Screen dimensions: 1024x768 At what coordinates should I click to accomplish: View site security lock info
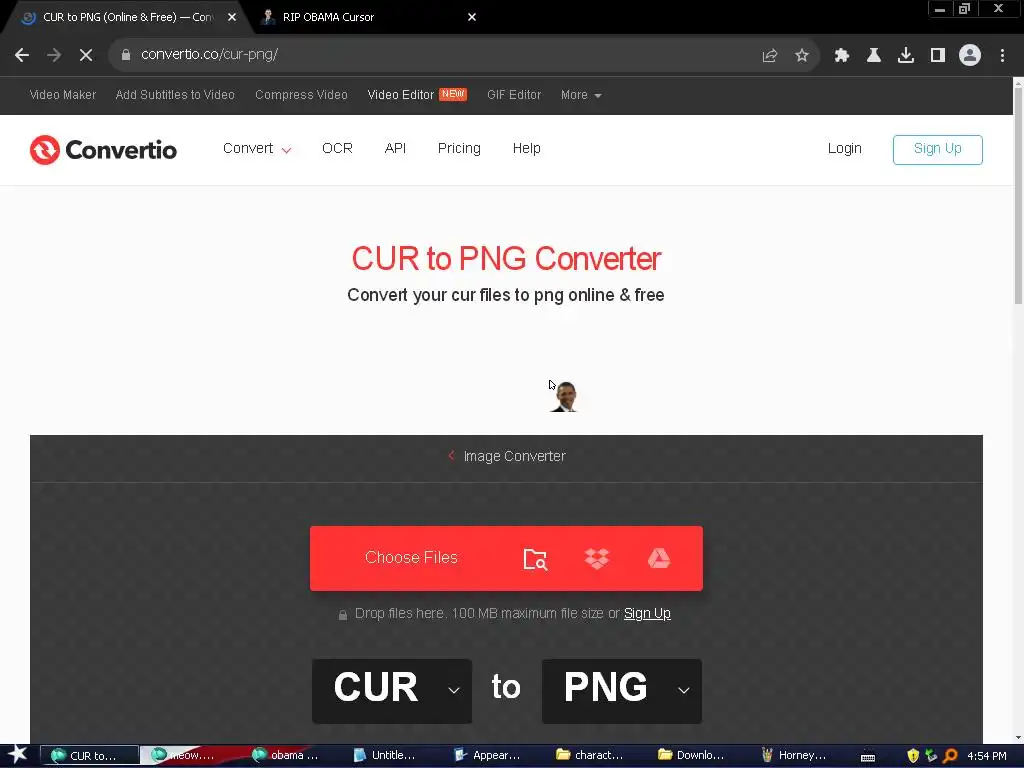tap(126, 55)
